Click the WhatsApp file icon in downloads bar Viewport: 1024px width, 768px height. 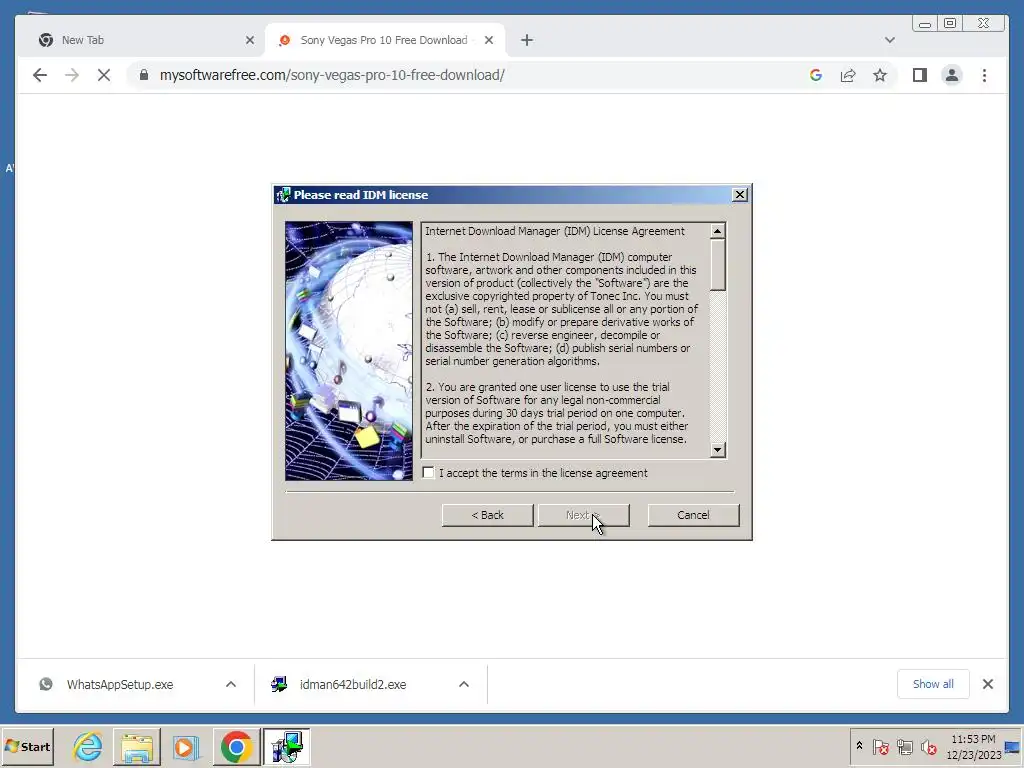click(46, 684)
